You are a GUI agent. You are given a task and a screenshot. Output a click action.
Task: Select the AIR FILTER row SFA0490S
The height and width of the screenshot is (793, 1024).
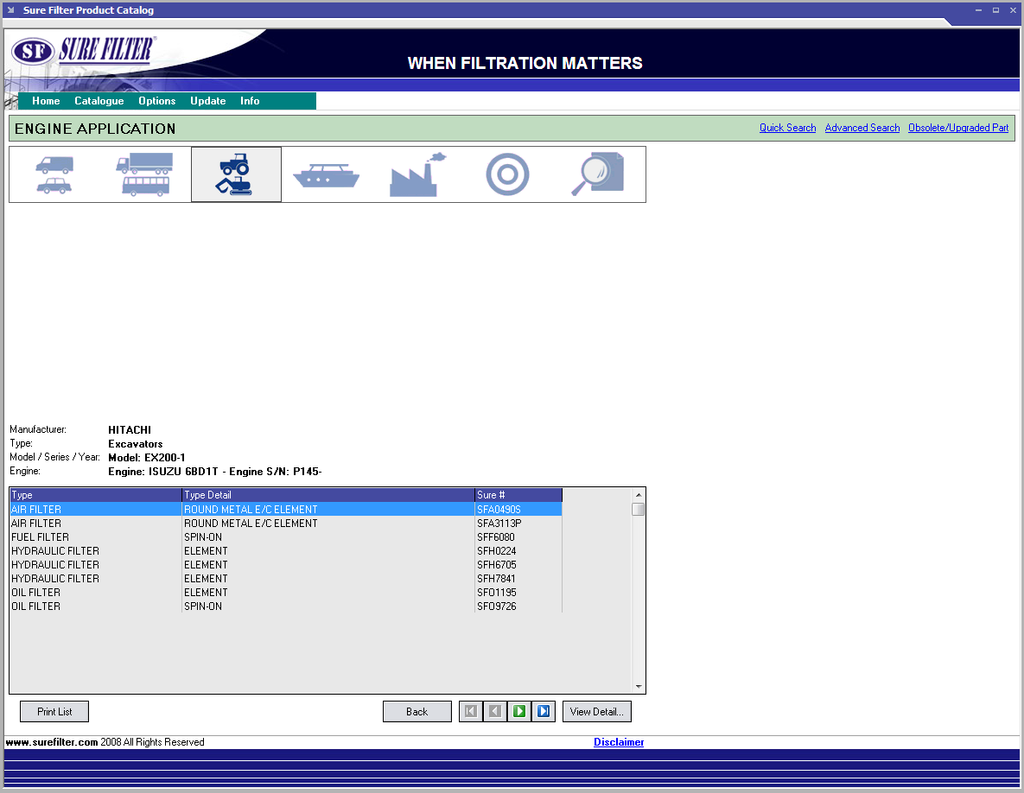point(286,510)
